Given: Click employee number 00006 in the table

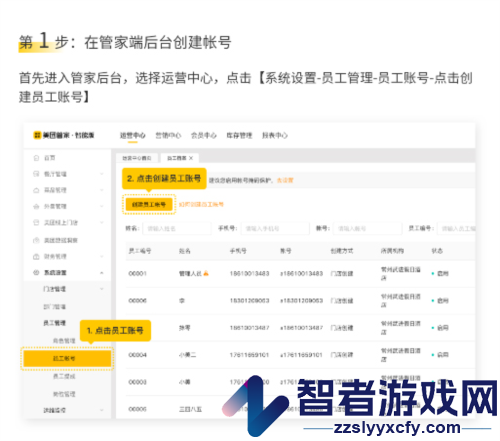Looking at the screenshot, I should [137, 300].
